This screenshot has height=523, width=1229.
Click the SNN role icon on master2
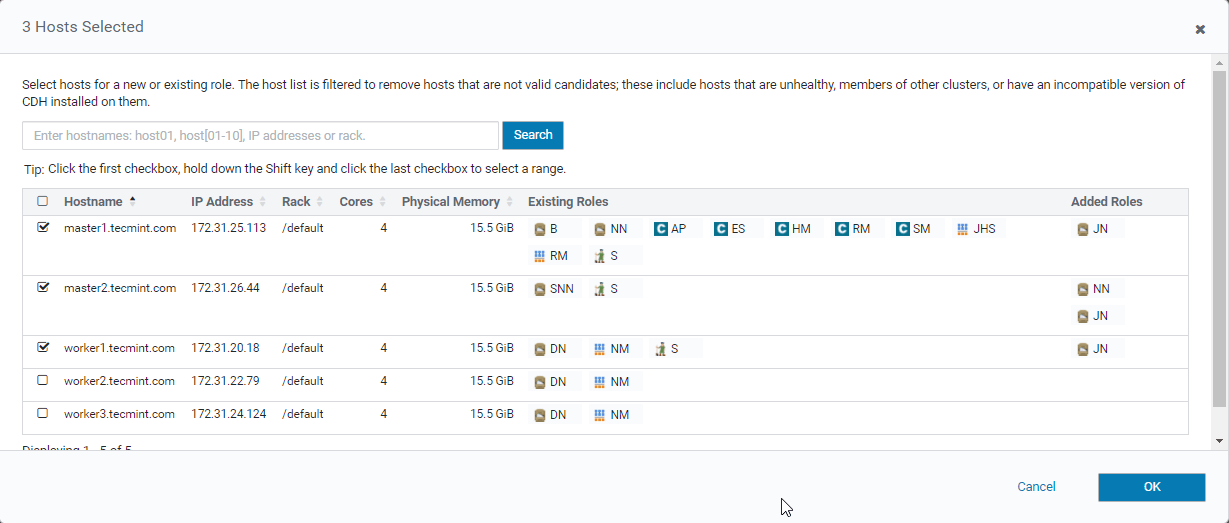(x=540, y=289)
